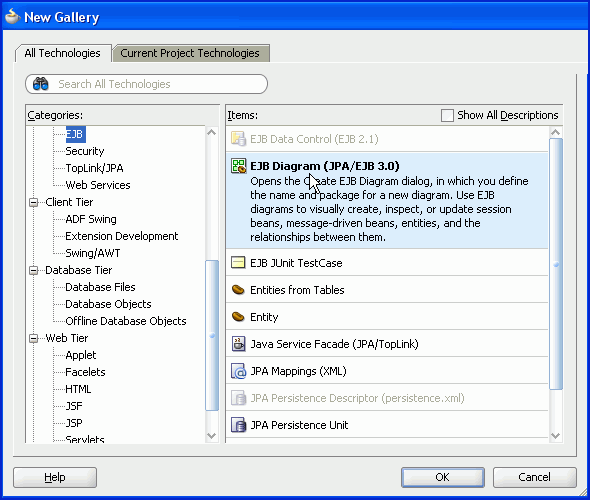Select the Entities from Tables item
Image resolution: width=590 pixels, height=500 pixels.
tap(387, 290)
